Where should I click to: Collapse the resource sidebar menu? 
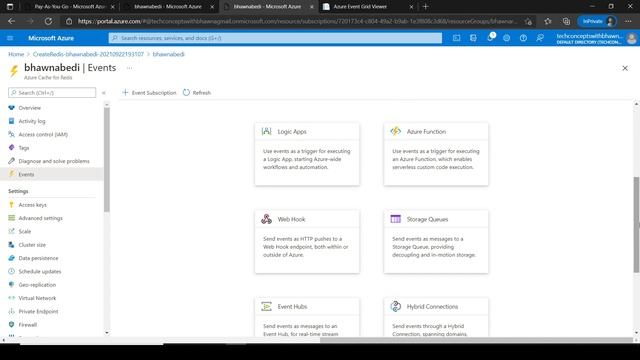tap(104, 93)
